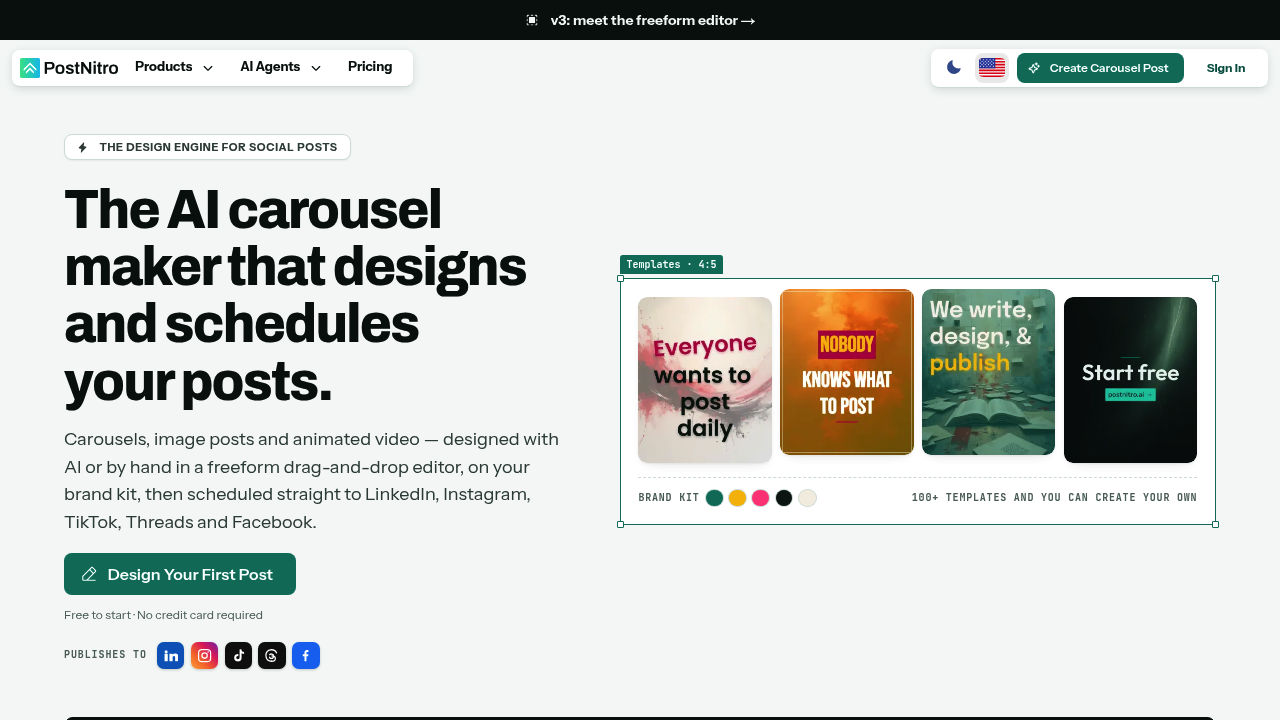The height and width of the screenshot is (720, 1280).
Task: Go to the Pricing page
Action: pos(370,67)
